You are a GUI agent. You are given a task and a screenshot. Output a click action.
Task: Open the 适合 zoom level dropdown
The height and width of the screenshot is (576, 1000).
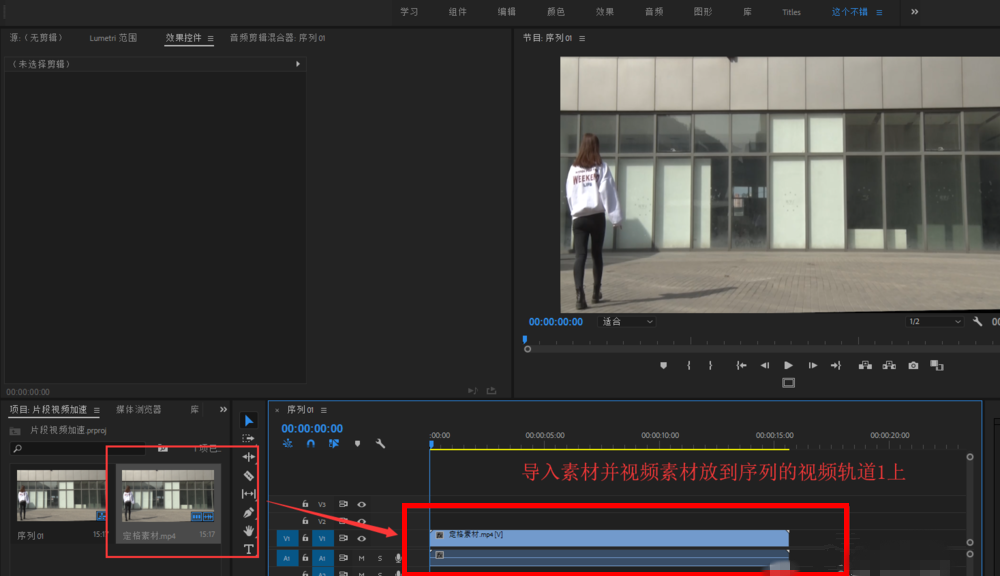626,321
